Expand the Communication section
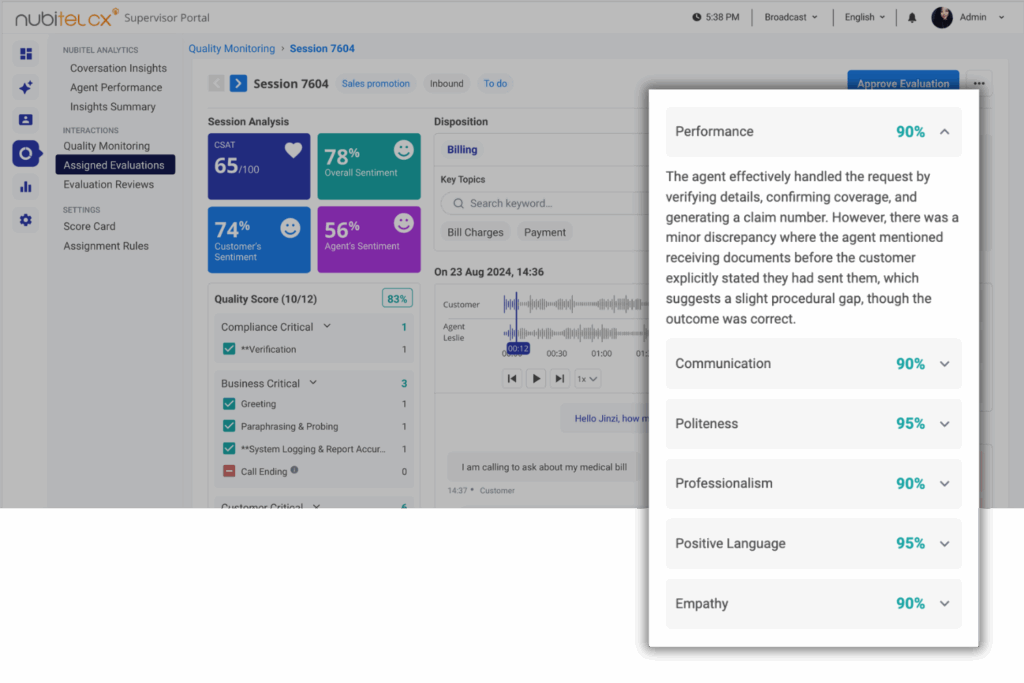This screenshot has width=1024, height=683. point(944,364)
